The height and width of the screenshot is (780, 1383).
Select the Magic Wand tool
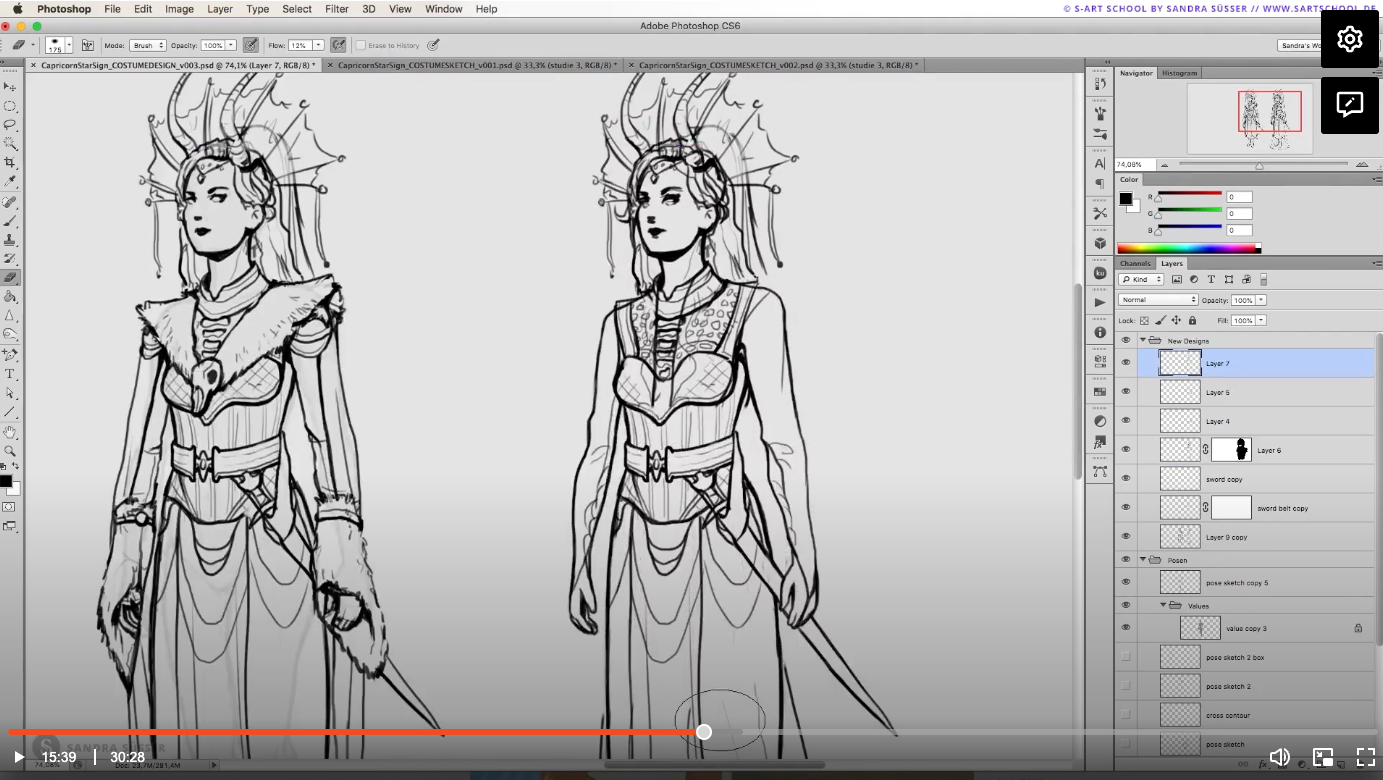pos(10,144)
